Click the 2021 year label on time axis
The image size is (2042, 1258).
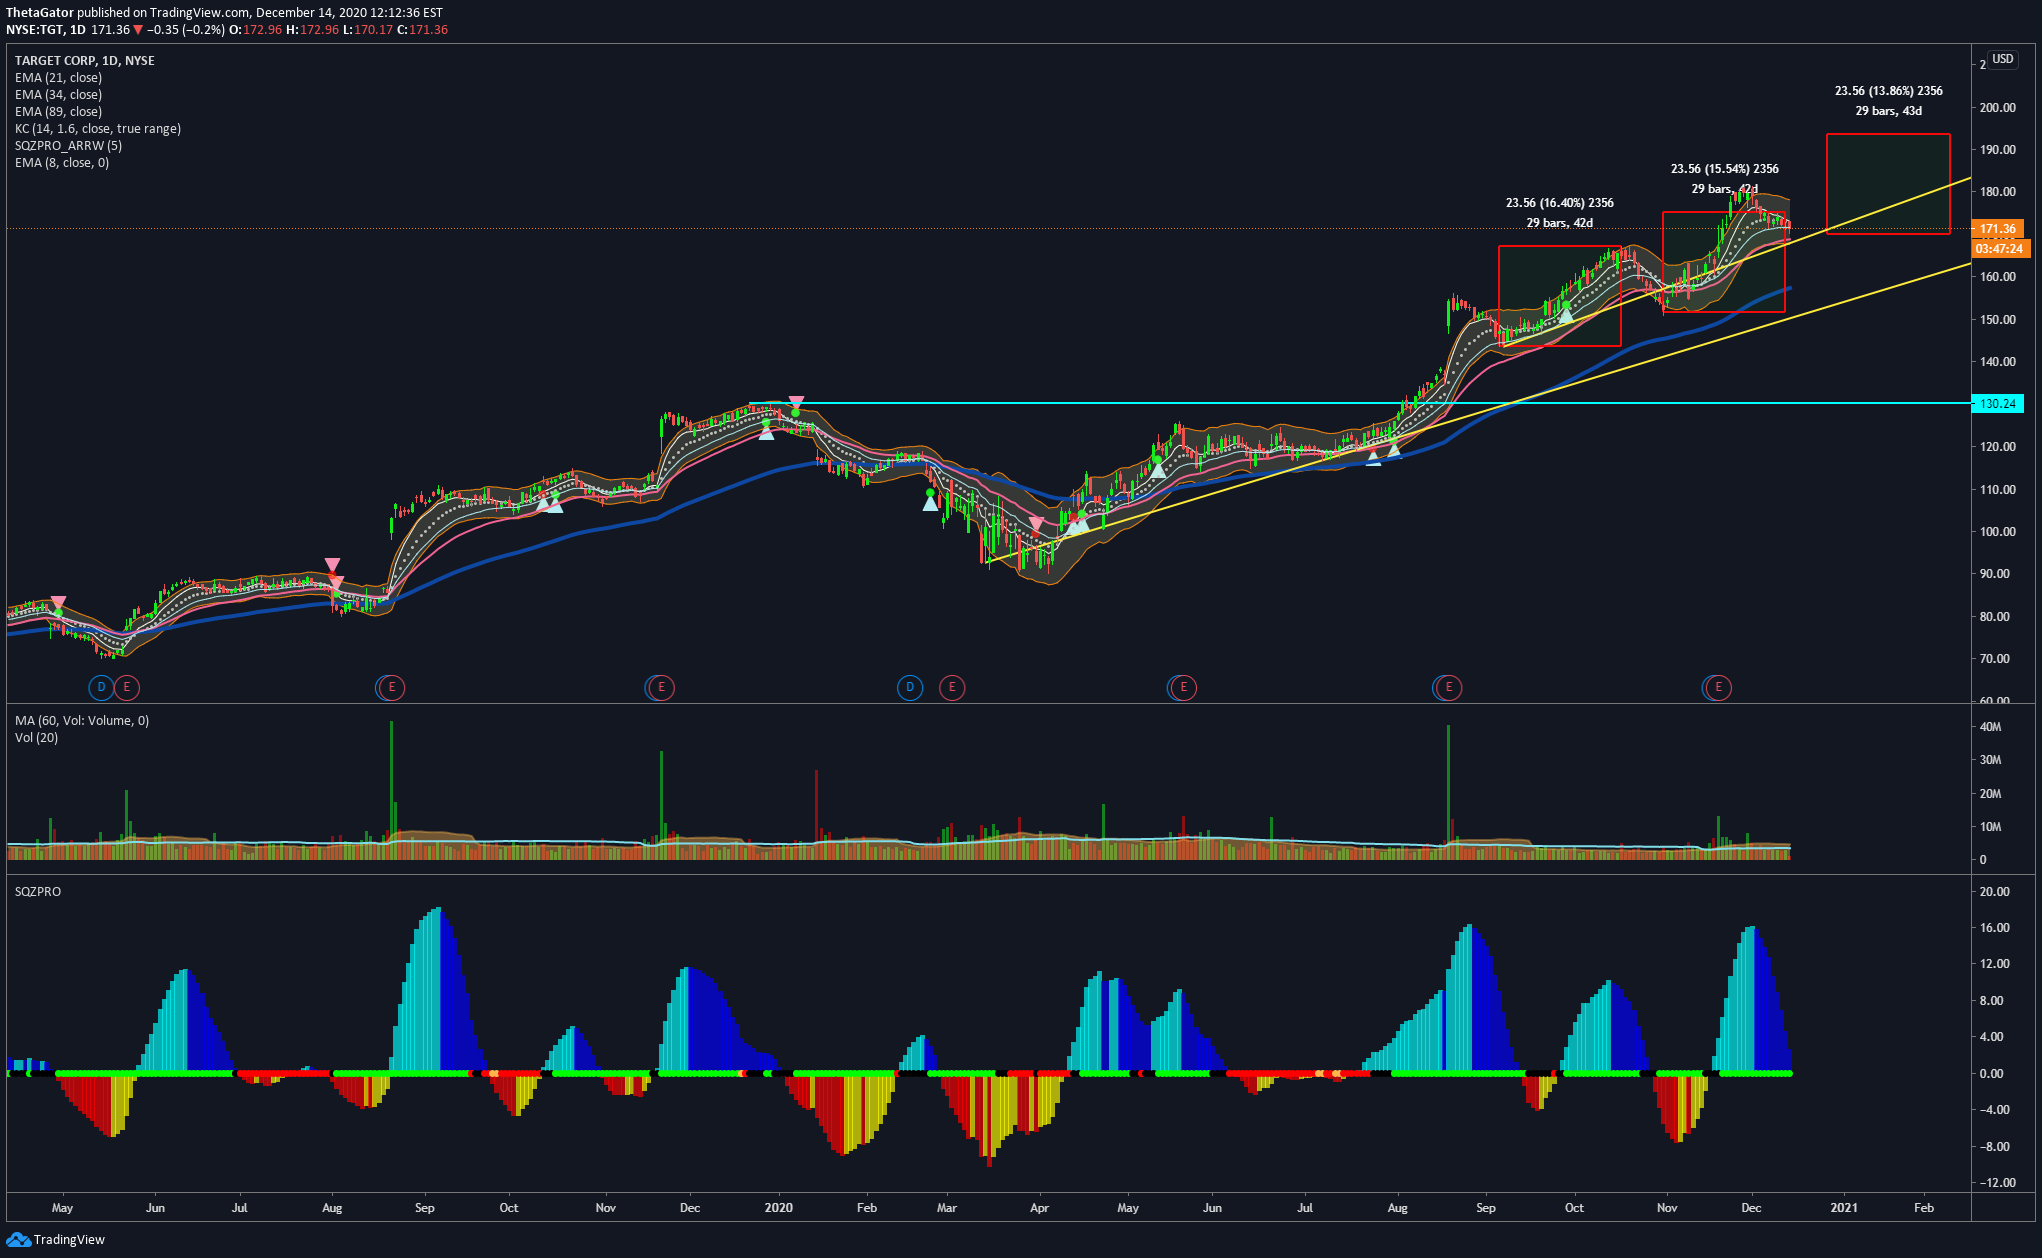tap(1844, 1208)
